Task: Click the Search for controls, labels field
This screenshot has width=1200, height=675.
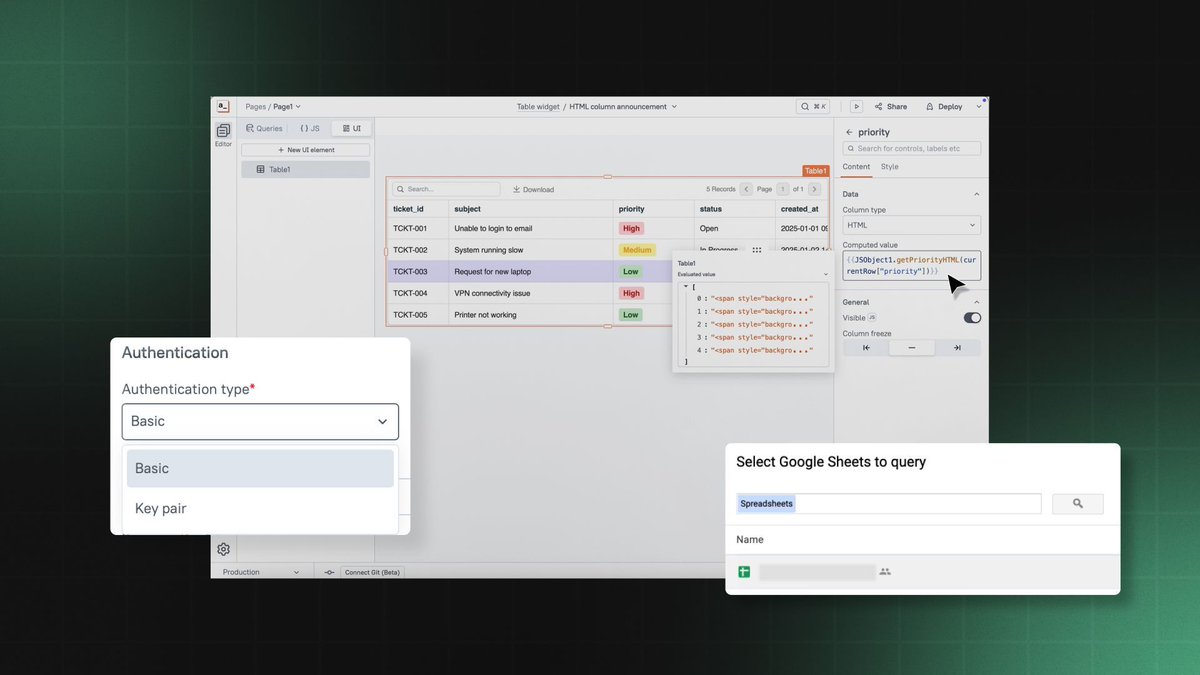Action: (912, 148)
